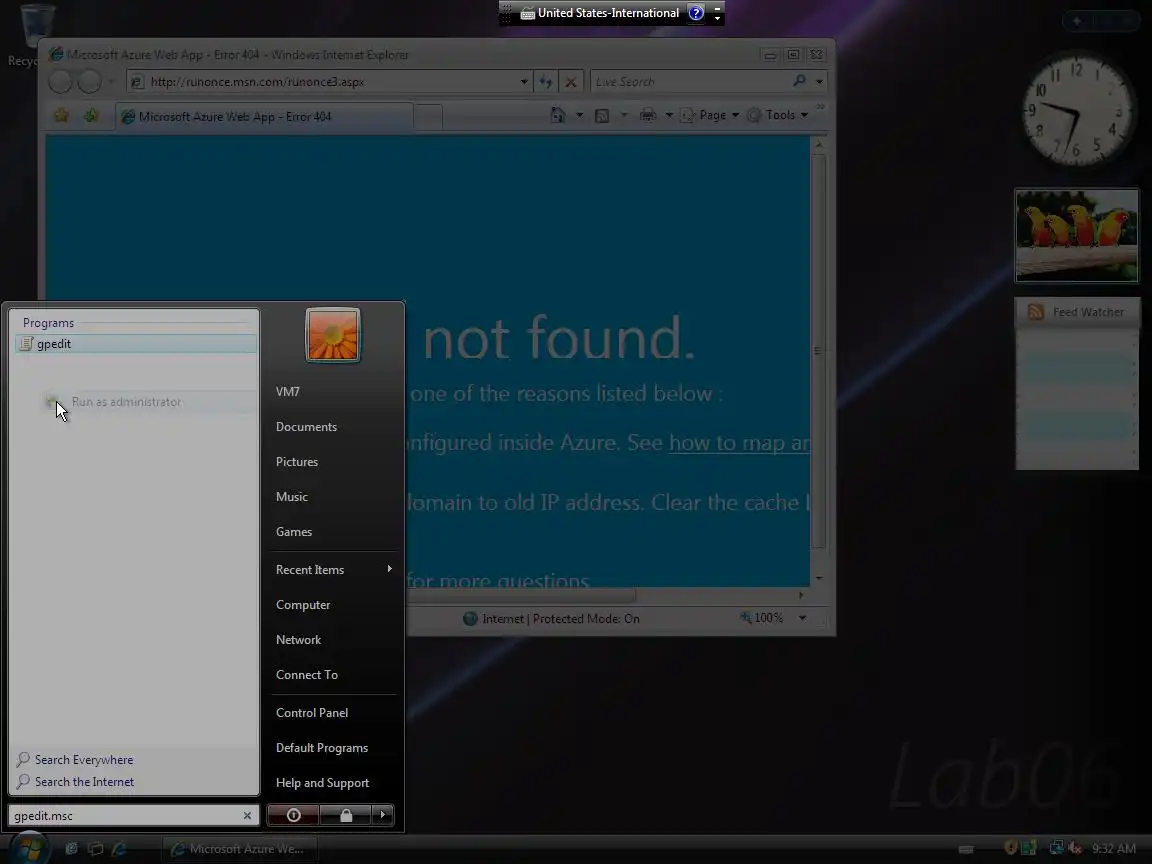Click the Favorites Center star icon
The height and width of the screenshot is (864, 1152).
pos(61,115)
